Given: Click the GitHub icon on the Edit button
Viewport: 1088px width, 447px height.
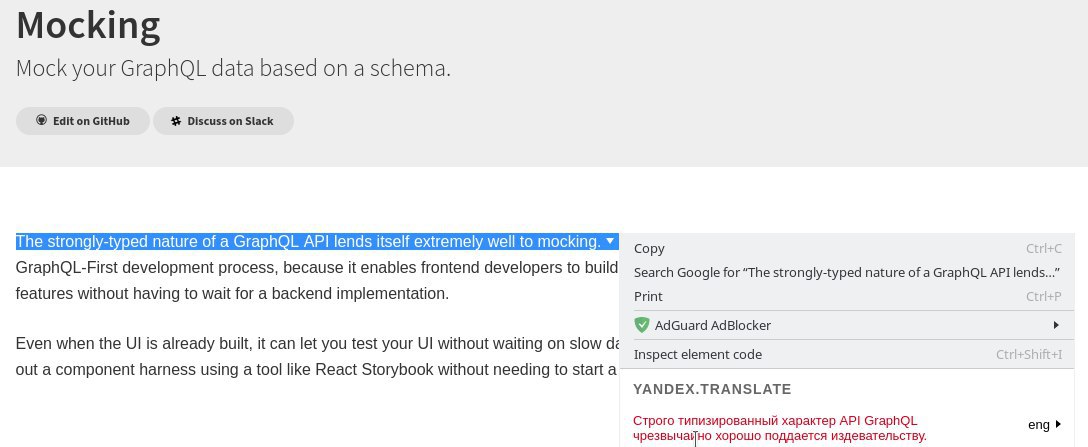Looking at the screenshot, I should click(42, 120).
